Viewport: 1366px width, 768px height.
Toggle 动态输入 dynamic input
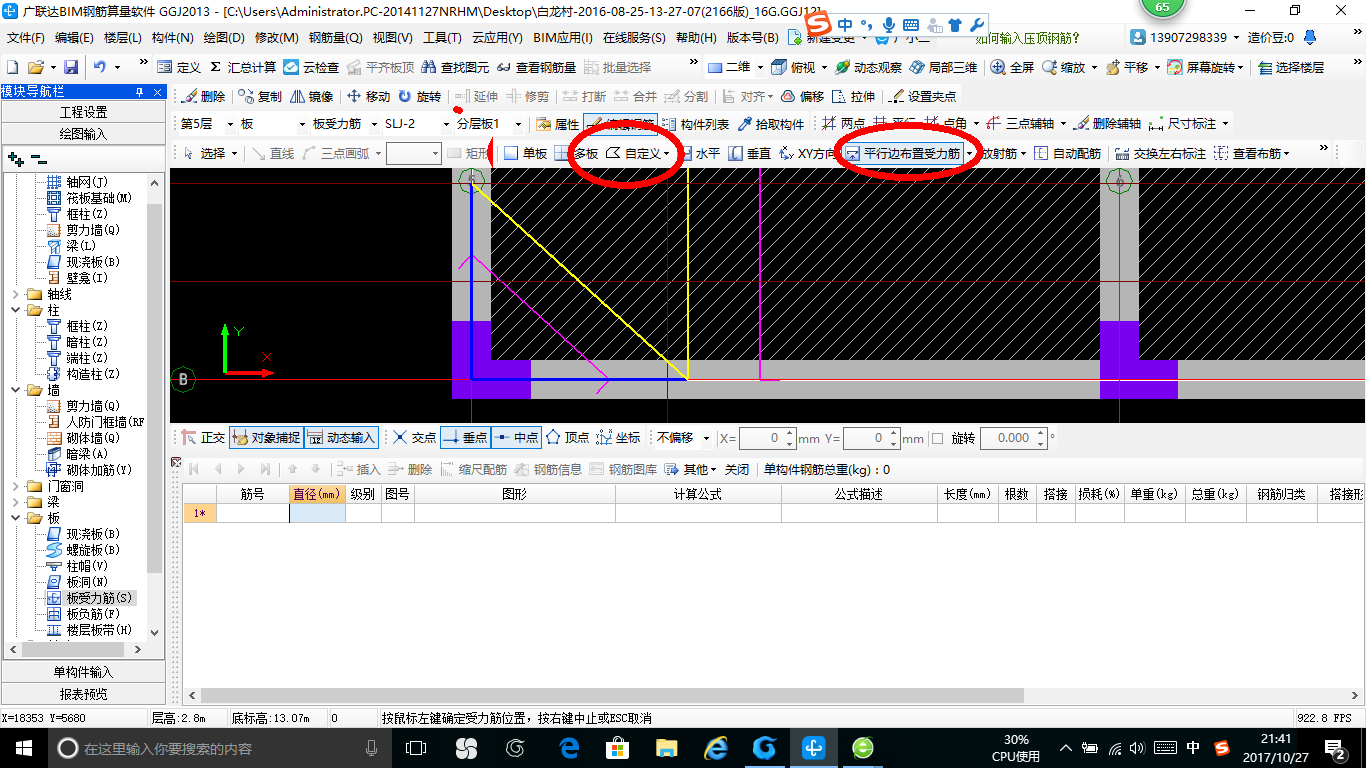tap(342, 438)
